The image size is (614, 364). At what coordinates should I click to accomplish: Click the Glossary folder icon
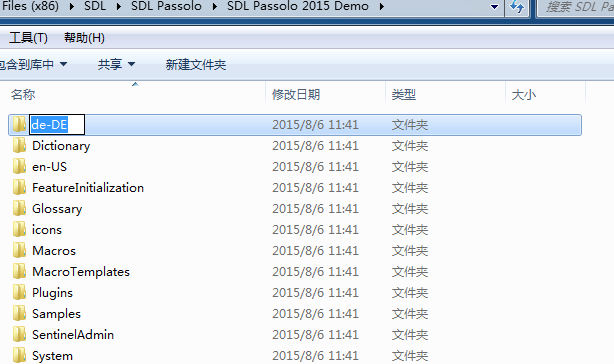(19, 209)
